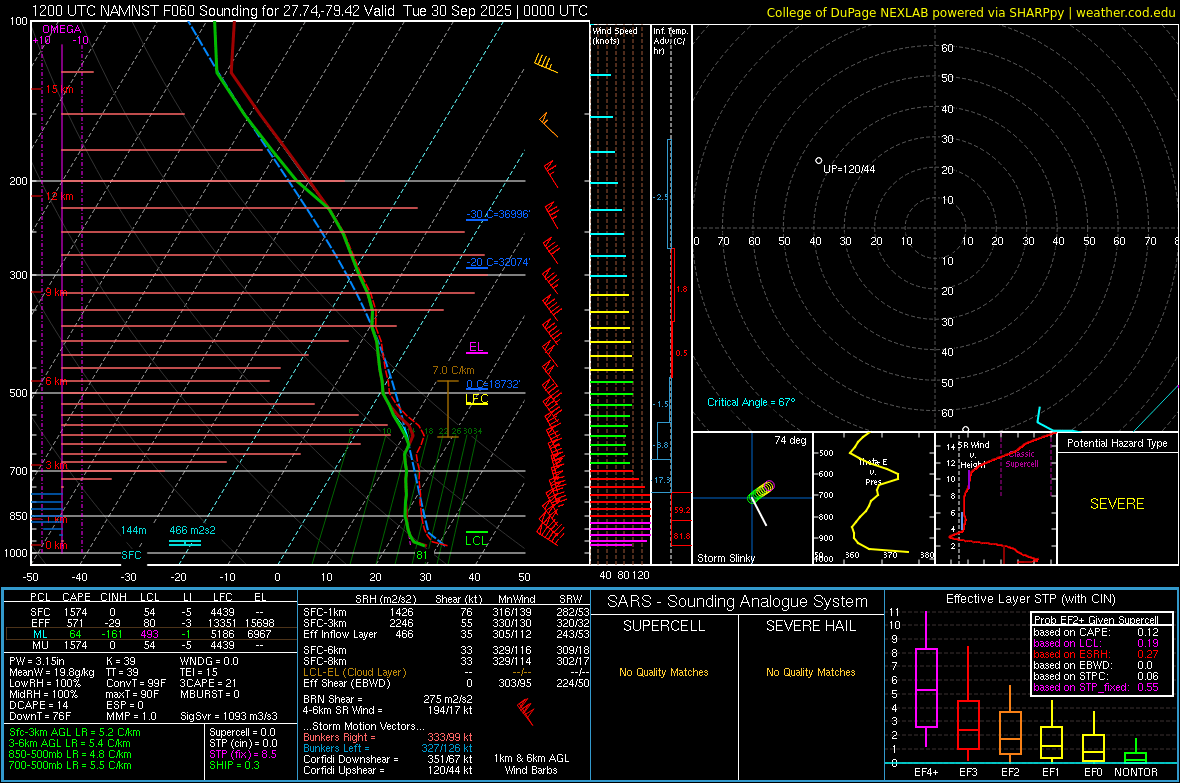The image size is (1180, 783).
Task: Select the 9 km height marker
Action: point(56,292)
